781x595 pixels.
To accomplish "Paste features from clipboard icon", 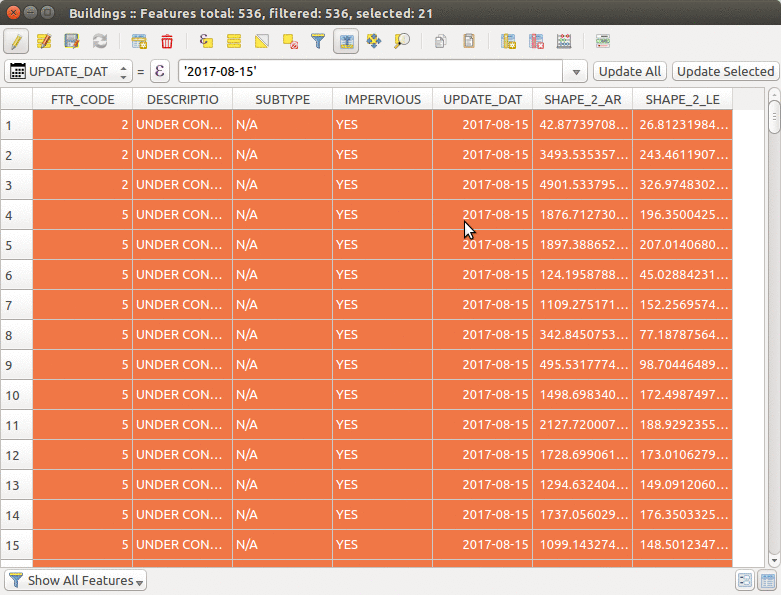I will click(x=469, y=41).
